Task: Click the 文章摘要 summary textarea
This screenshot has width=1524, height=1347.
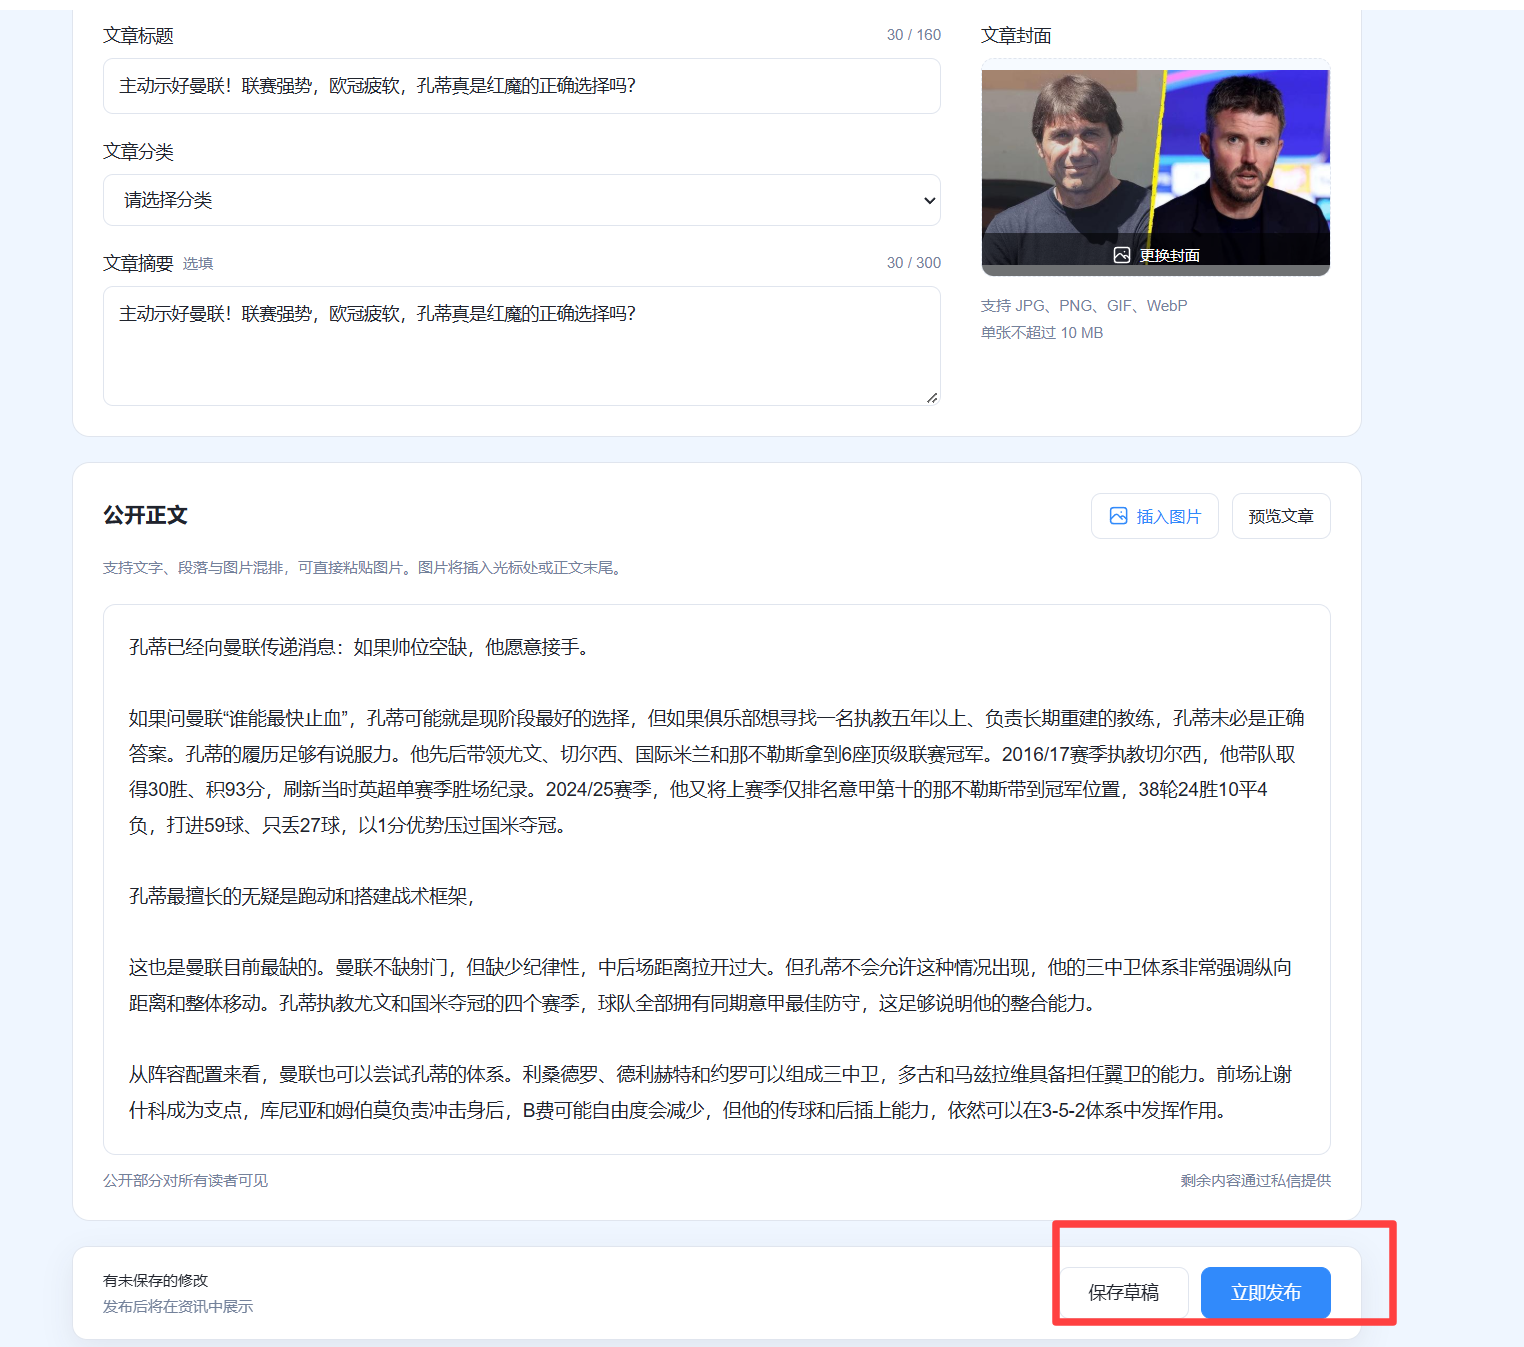Action: [x=521, y=346]
